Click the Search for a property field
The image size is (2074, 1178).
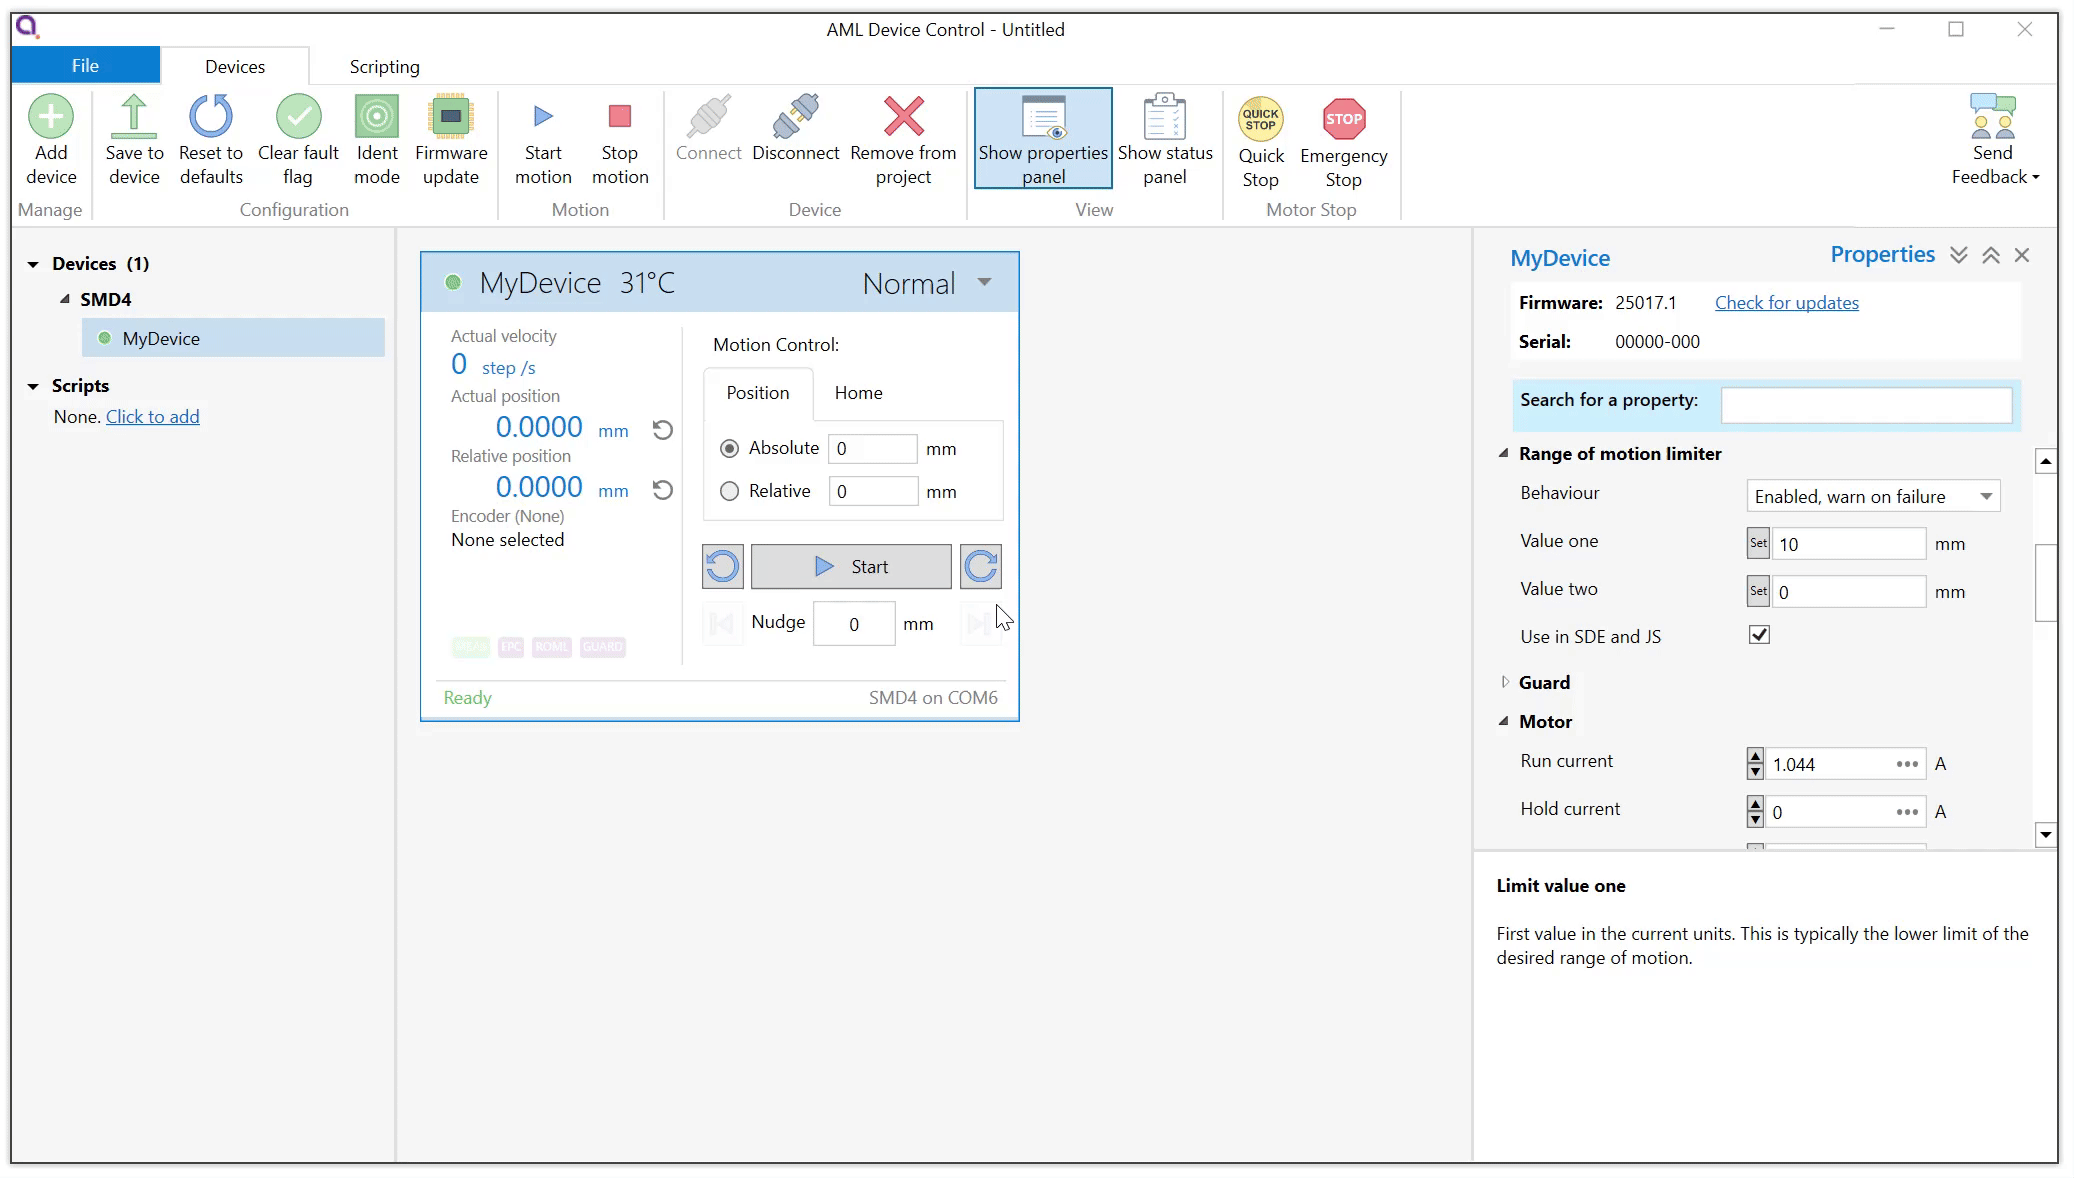point(1866,404)
